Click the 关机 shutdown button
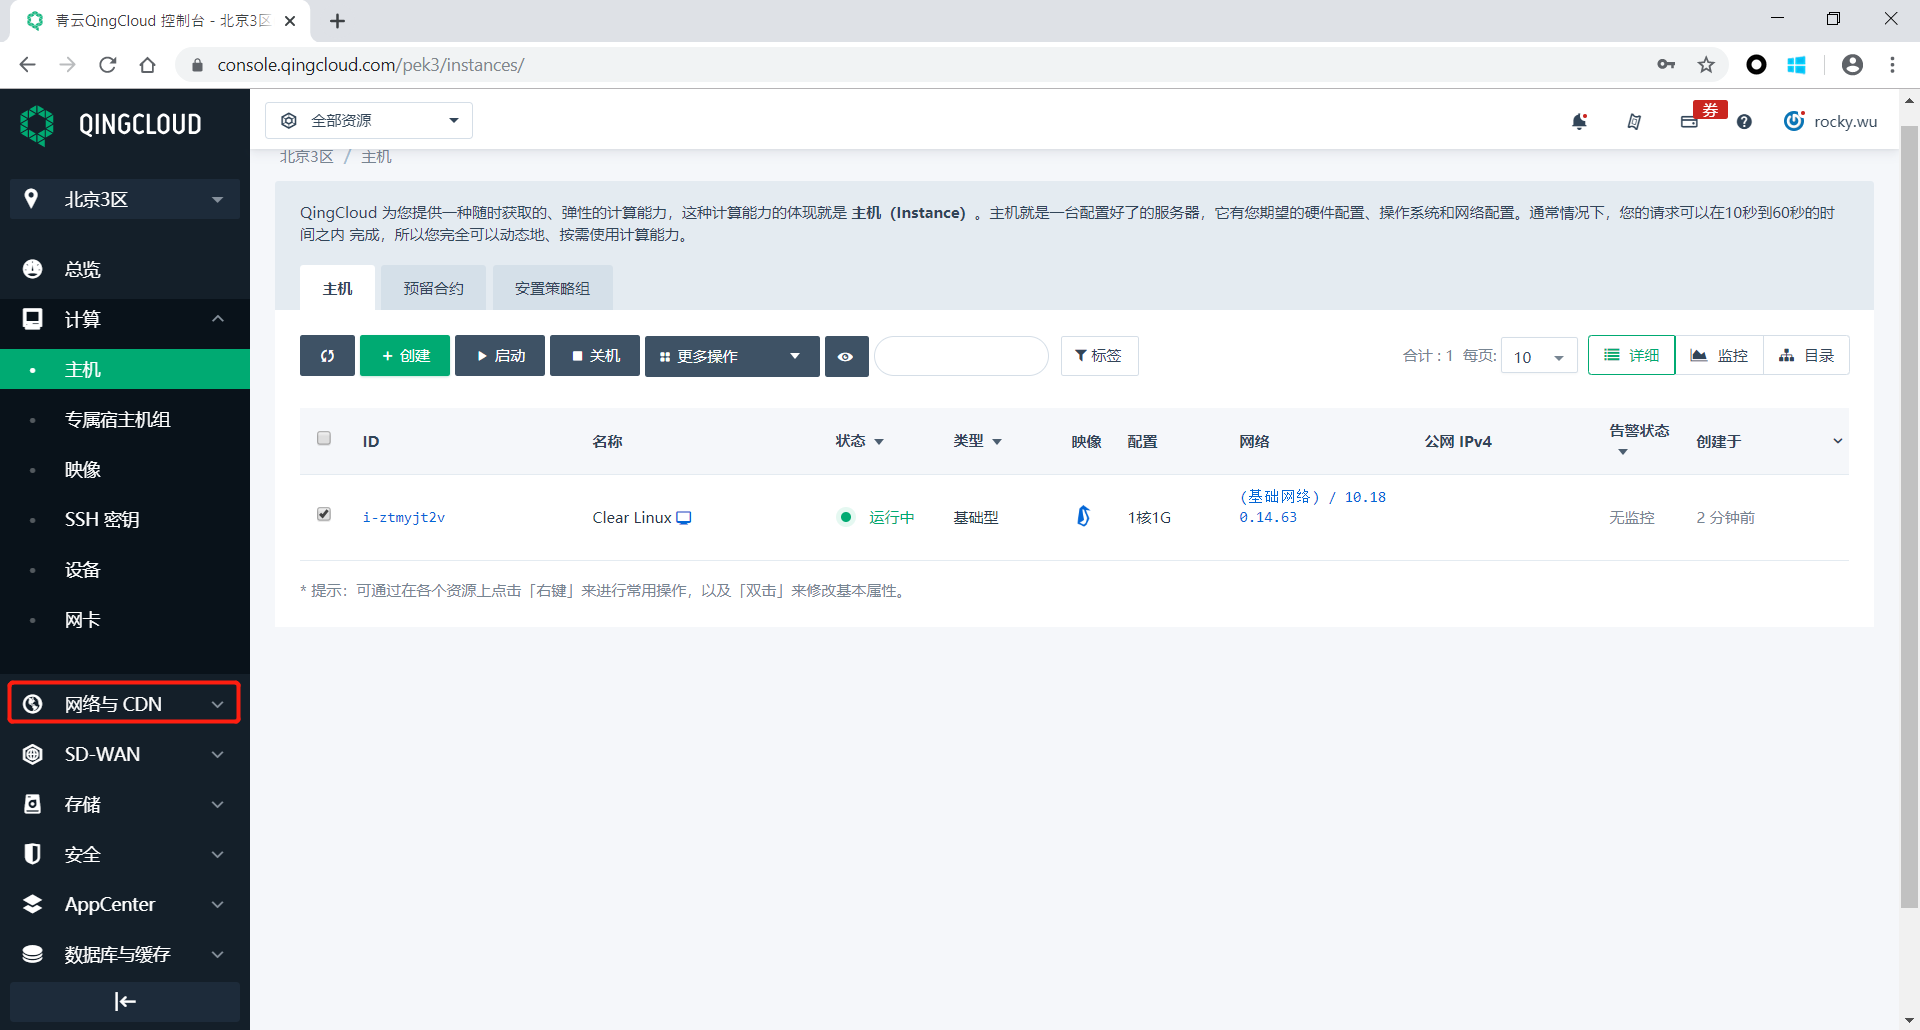The image size is (1920, 1030). point(595,356)
